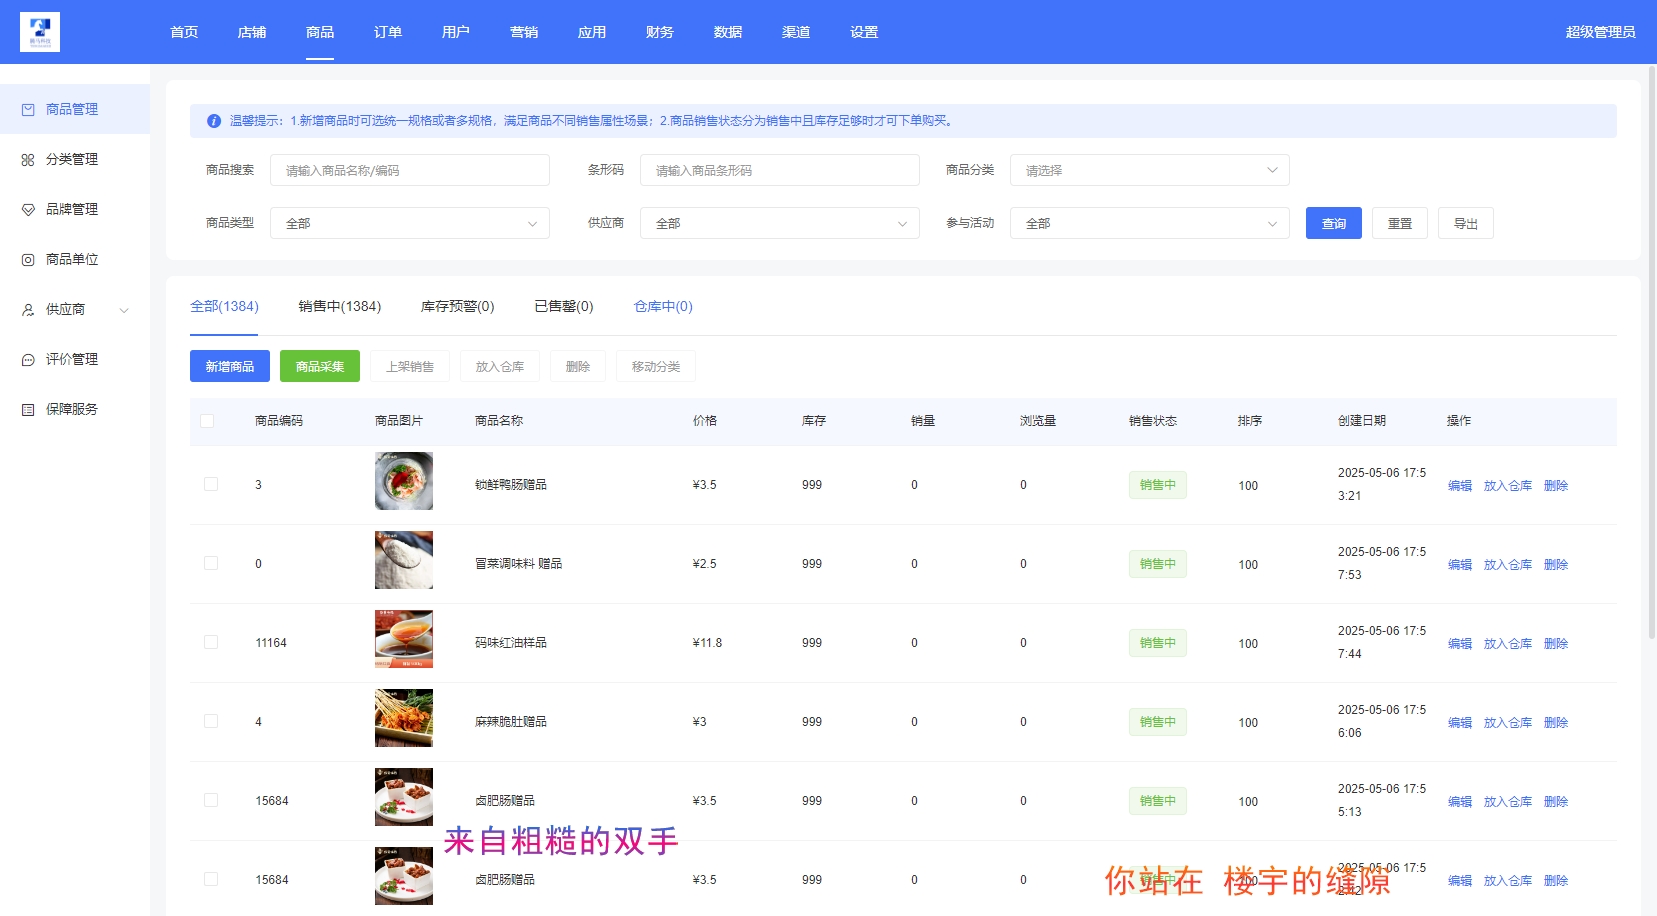Viewport: 1657px width, 916px height.
Task: Check the box for 锁鲜鸭肠赠品 row
Action: pos(211,484)
